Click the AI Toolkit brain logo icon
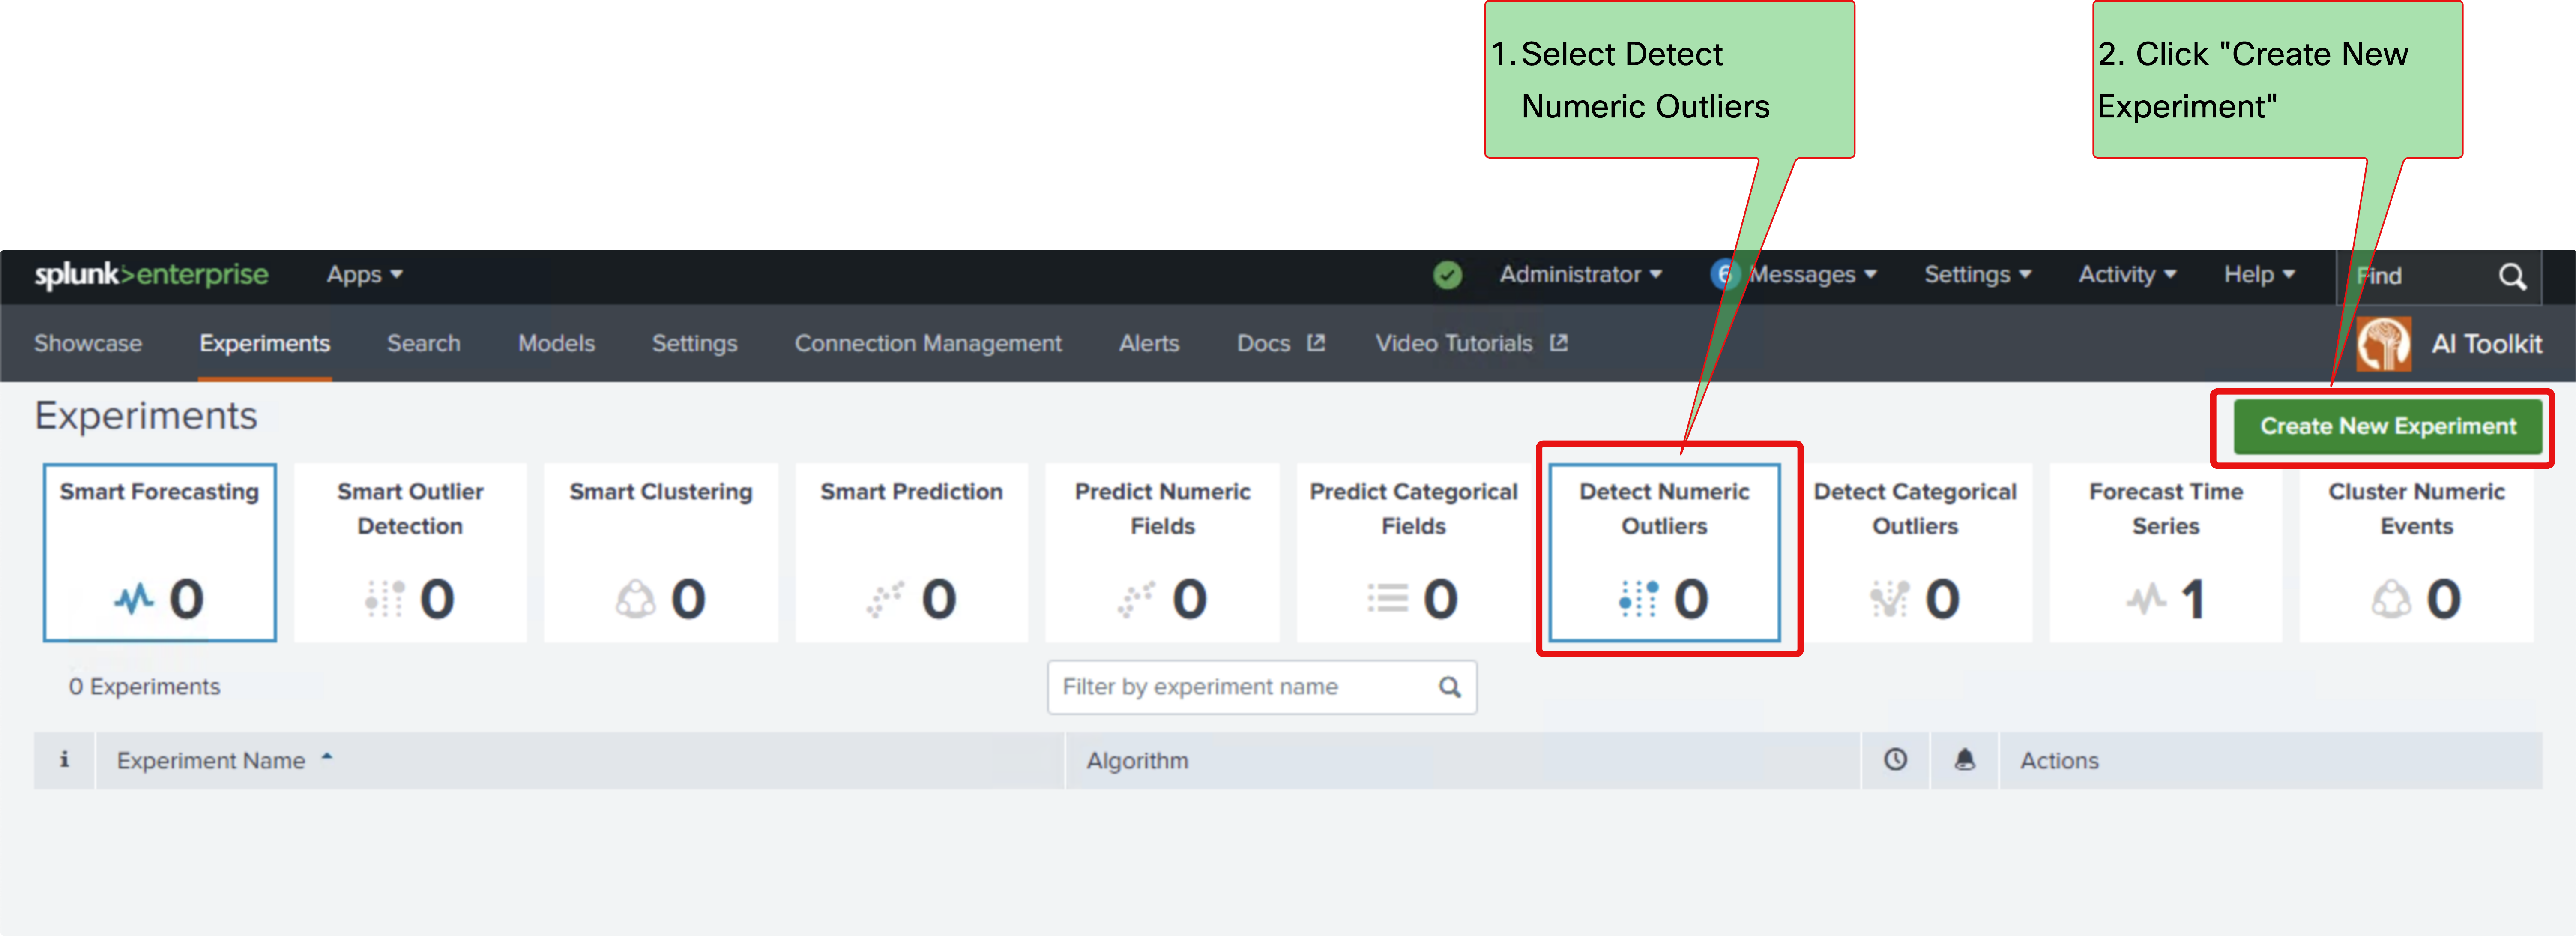Screen dimensions: 2576x936 point(2384,344)
